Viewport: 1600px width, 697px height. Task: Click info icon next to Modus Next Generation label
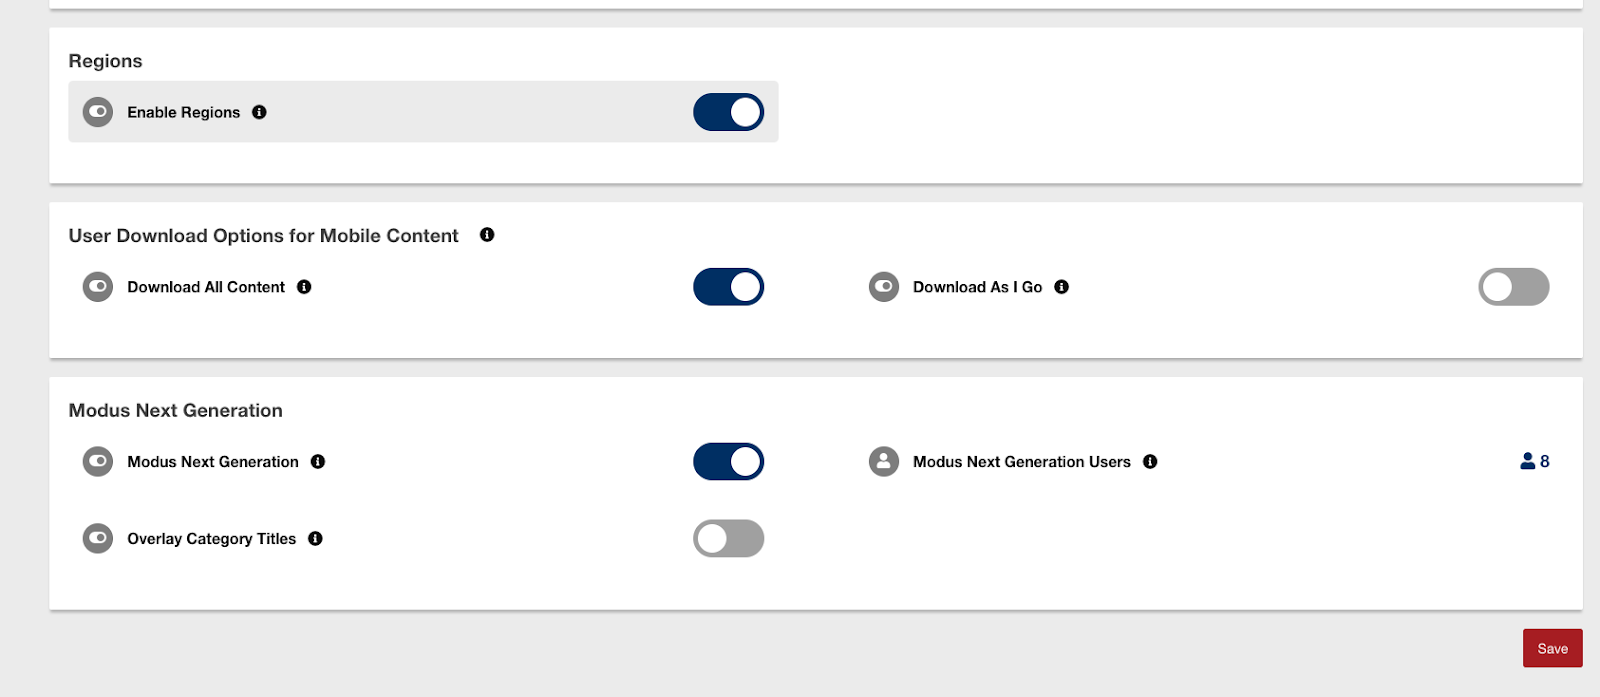click(318, 462)
